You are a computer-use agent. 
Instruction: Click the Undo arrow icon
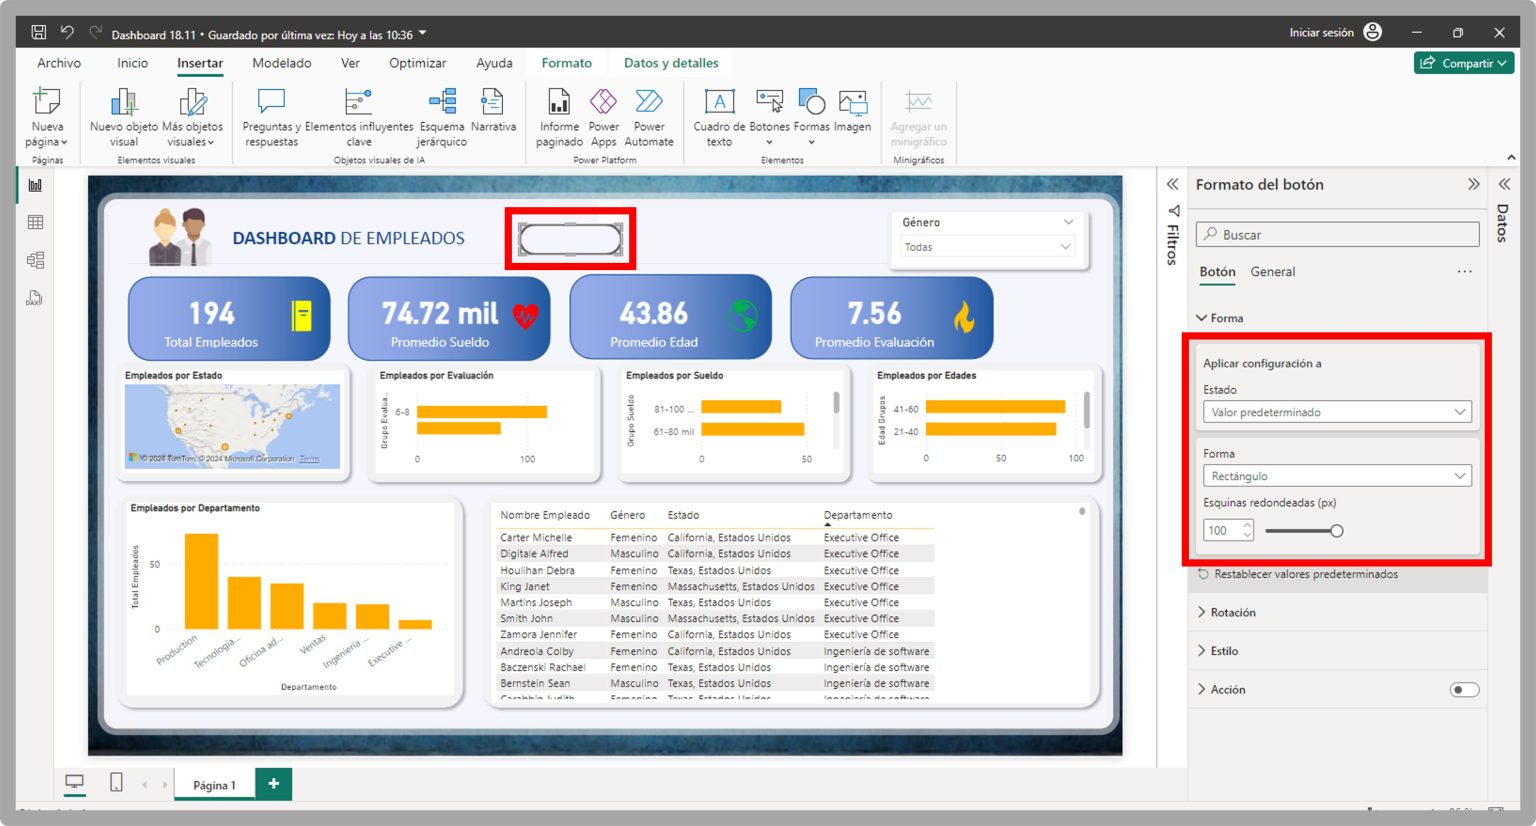click(x=67, y=32)
